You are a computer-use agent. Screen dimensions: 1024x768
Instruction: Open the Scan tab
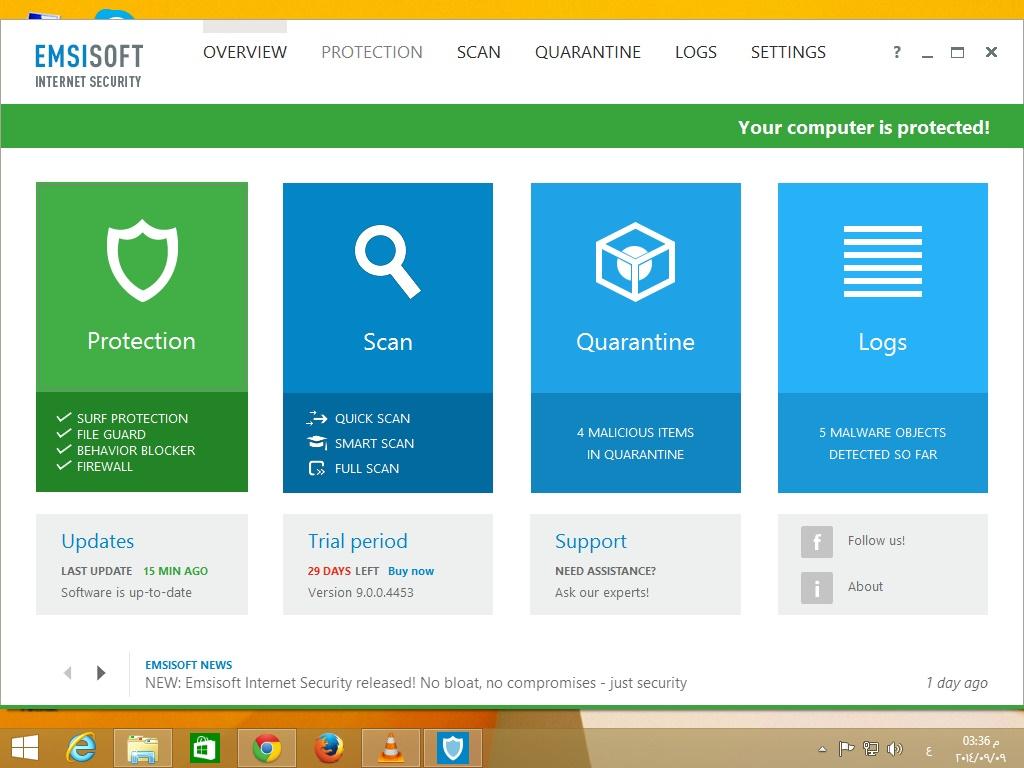(x=479, y=52)
